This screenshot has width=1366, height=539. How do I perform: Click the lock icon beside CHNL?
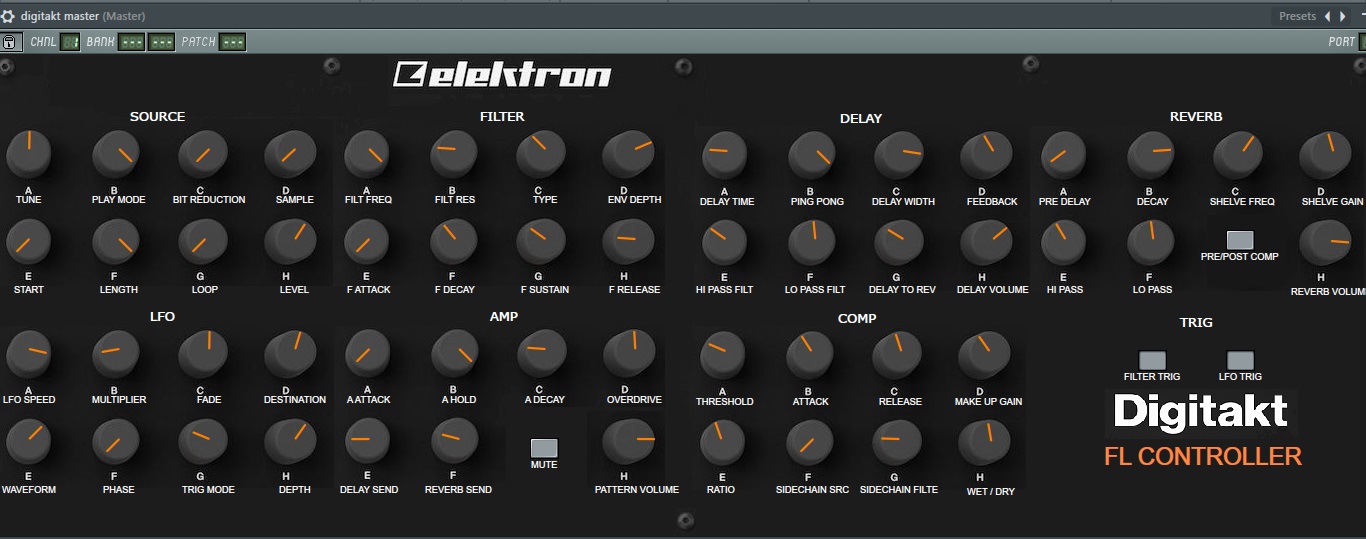click(10, 42)
